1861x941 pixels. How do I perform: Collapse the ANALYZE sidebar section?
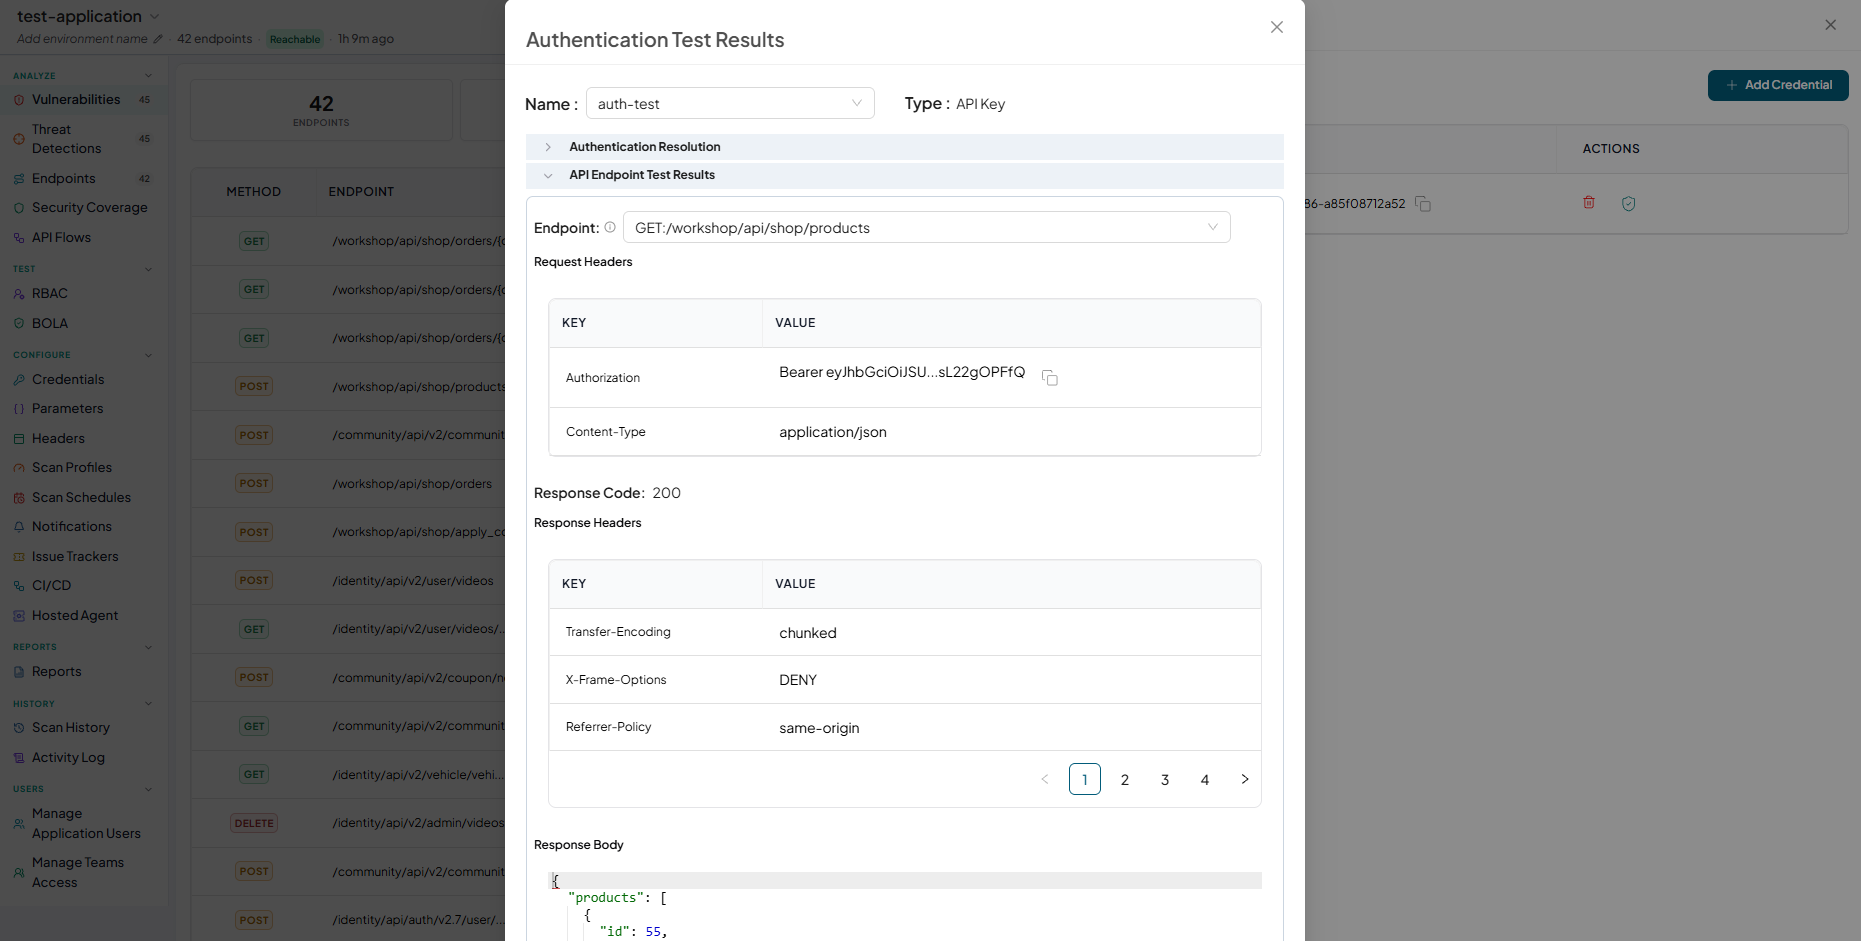(148, 75)
